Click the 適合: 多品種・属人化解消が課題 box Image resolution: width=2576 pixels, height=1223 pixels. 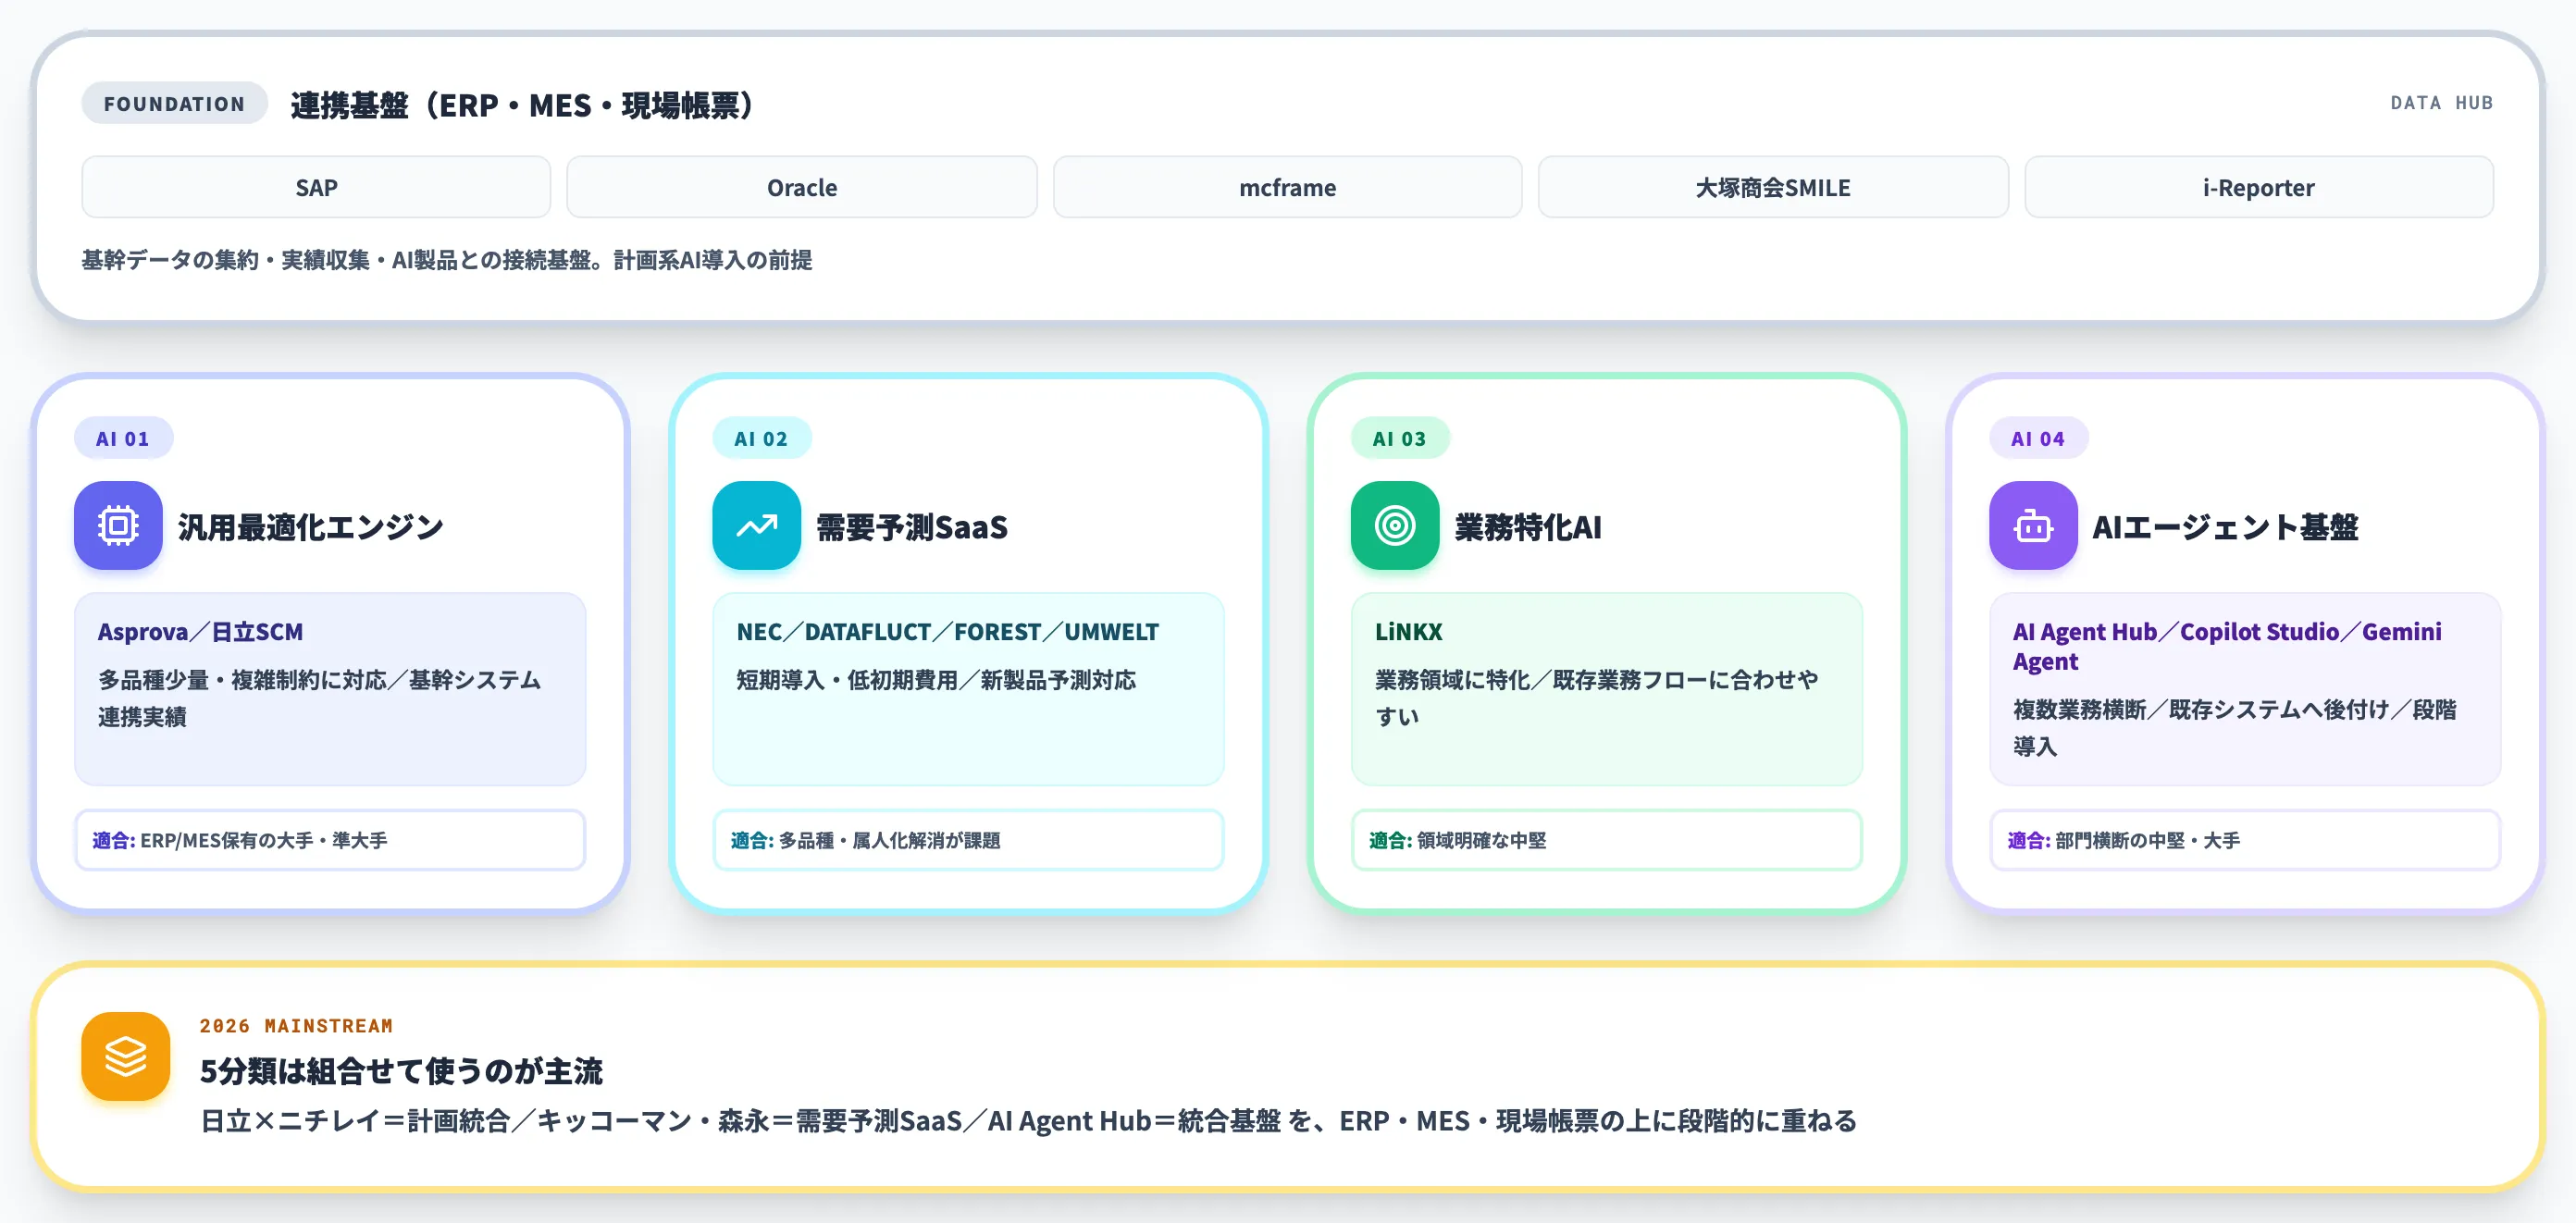(x=968, y=840)
